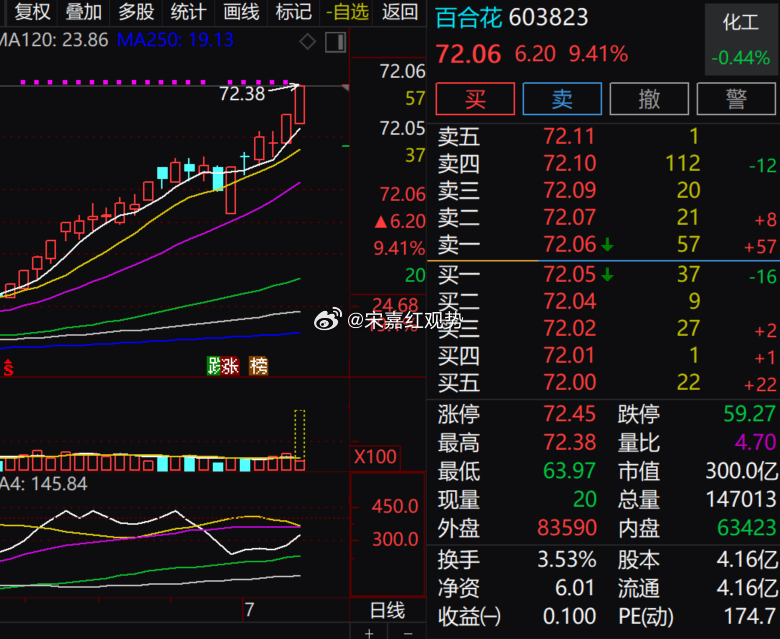Click the latest red candlestick on chart

[x=299, y=104]
